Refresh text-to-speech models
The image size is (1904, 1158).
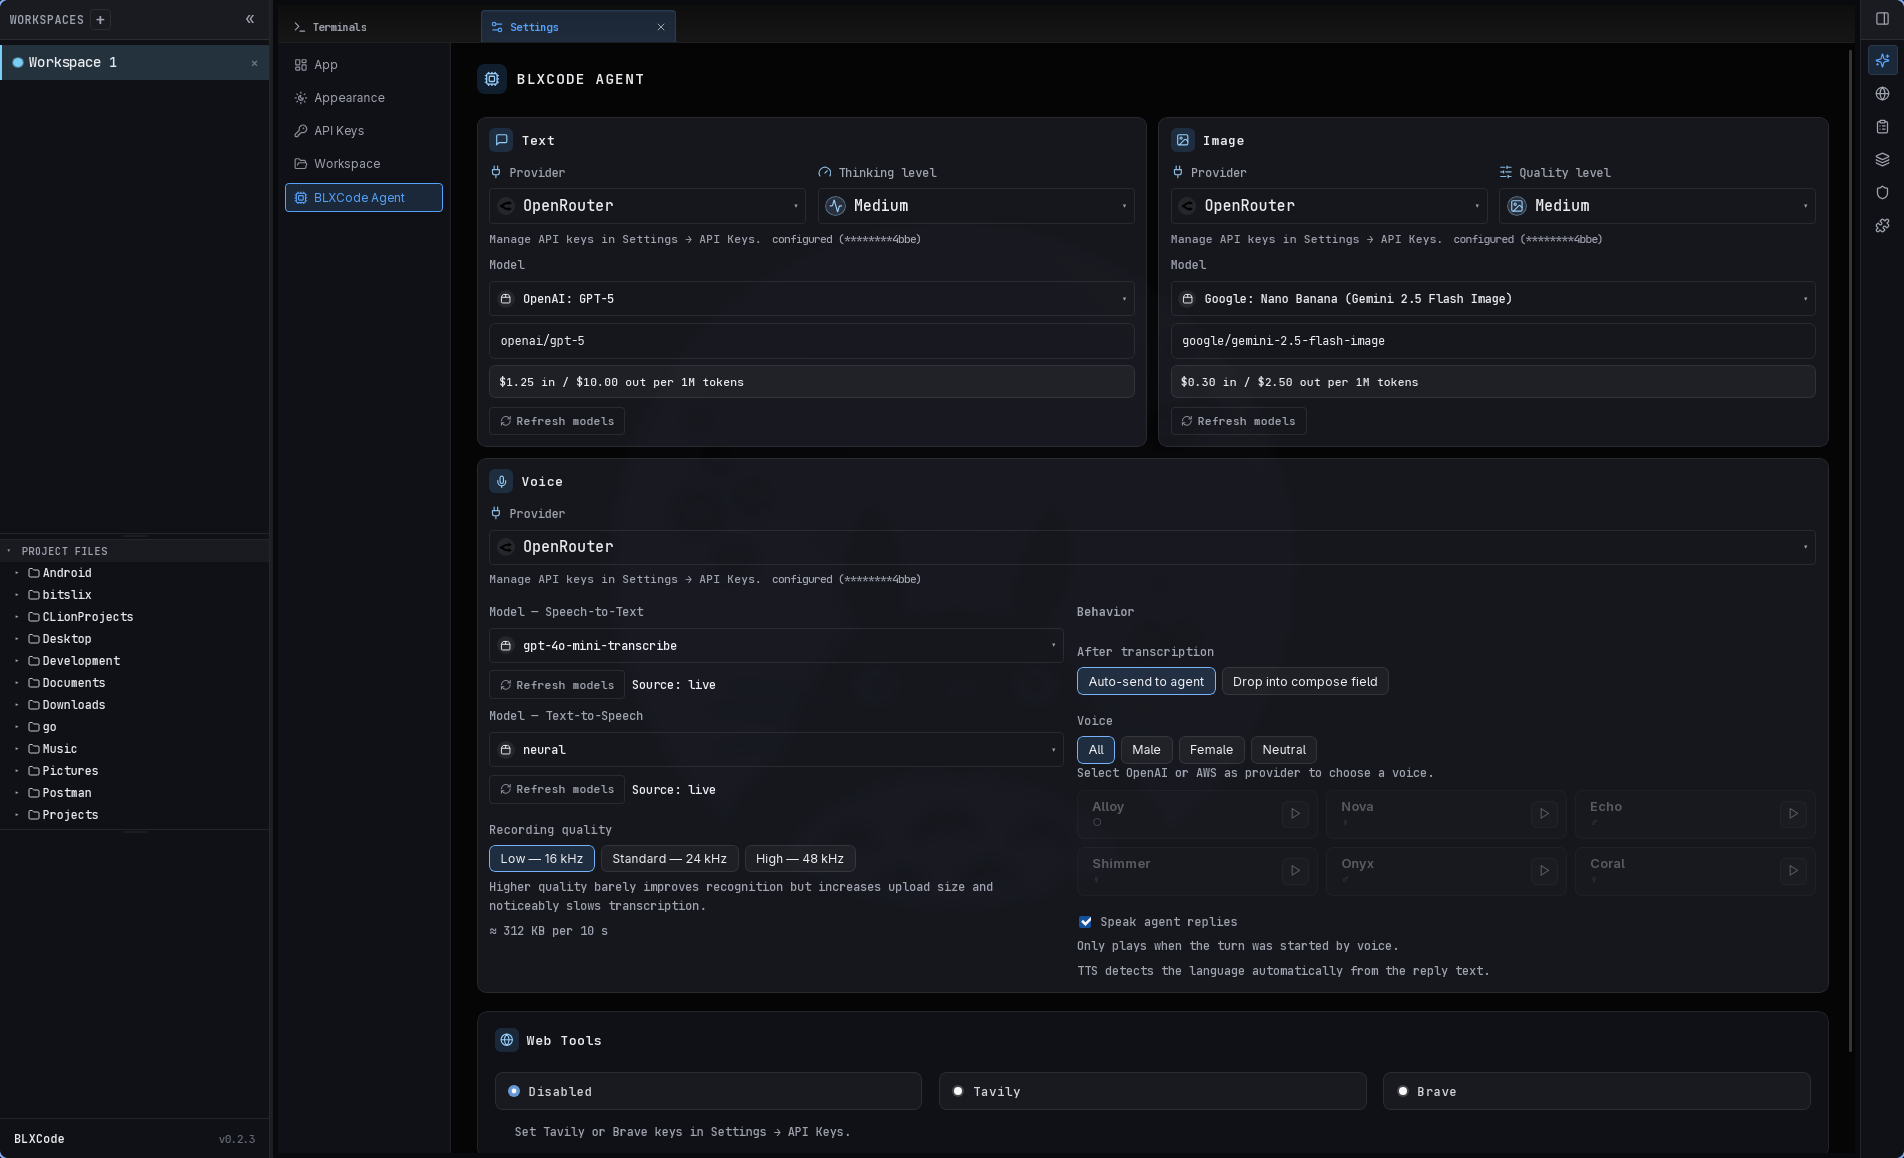(557, 789)
